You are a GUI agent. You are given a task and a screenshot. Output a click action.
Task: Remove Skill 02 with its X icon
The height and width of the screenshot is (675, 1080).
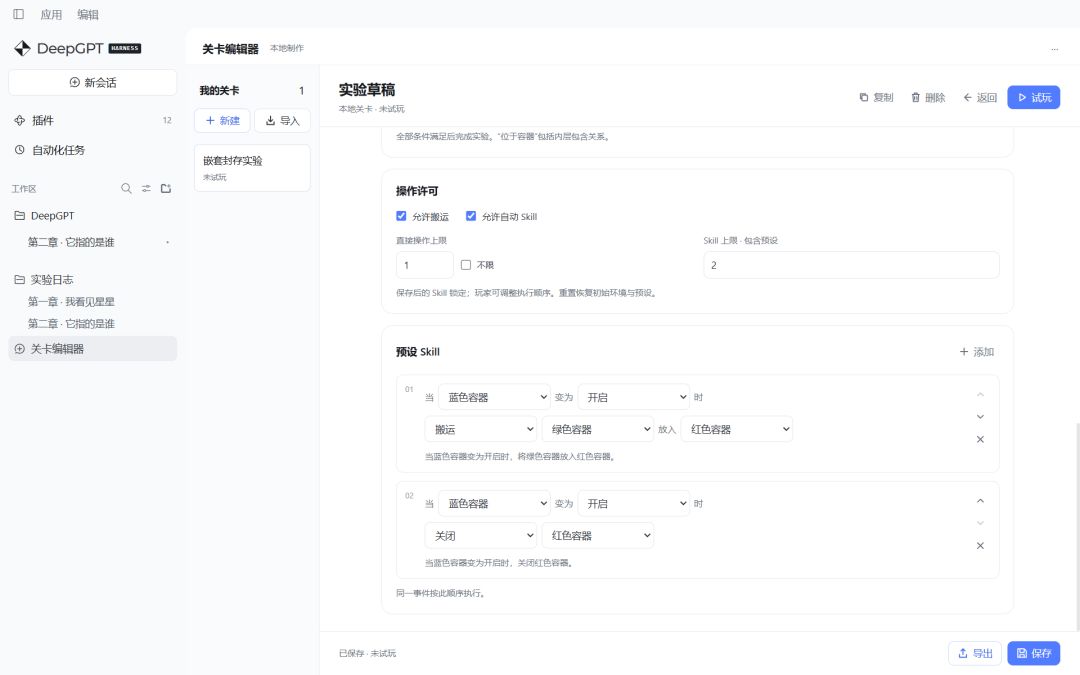pos(980,546)
